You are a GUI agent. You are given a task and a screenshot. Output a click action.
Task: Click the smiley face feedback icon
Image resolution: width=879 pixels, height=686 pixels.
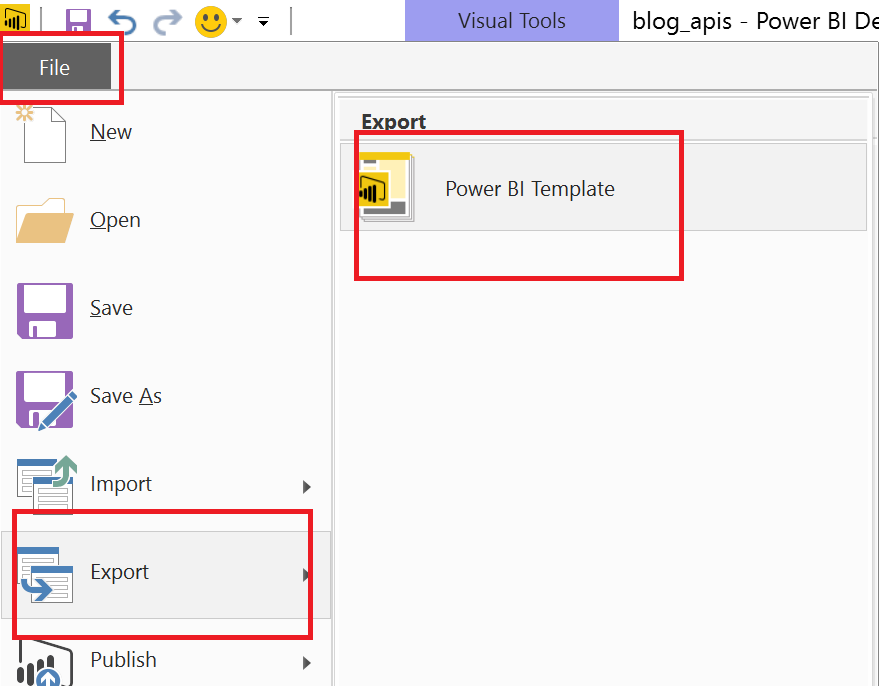(211, 21)
